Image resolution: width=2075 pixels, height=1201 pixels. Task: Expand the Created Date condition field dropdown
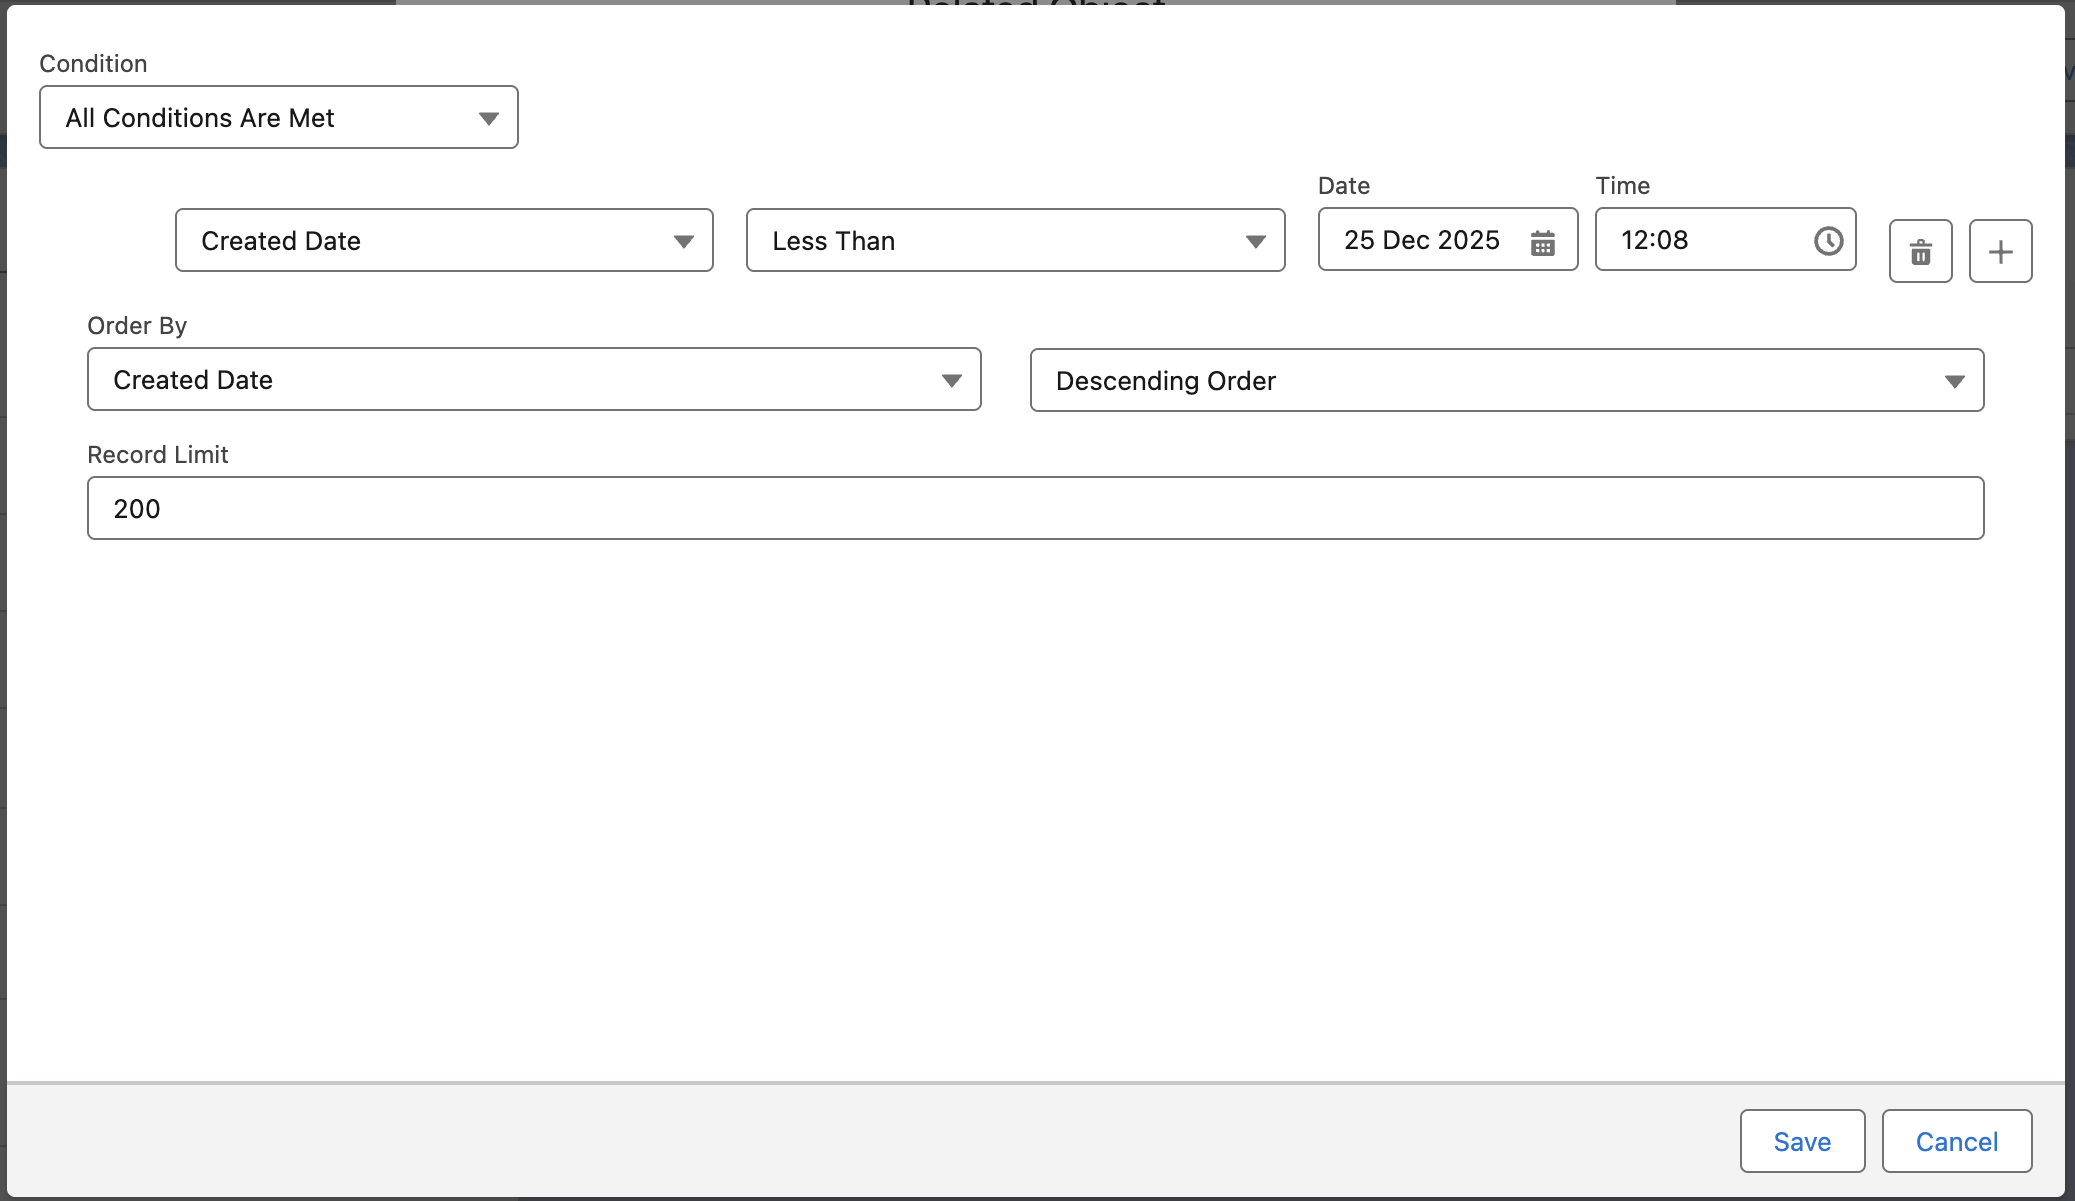443,241
